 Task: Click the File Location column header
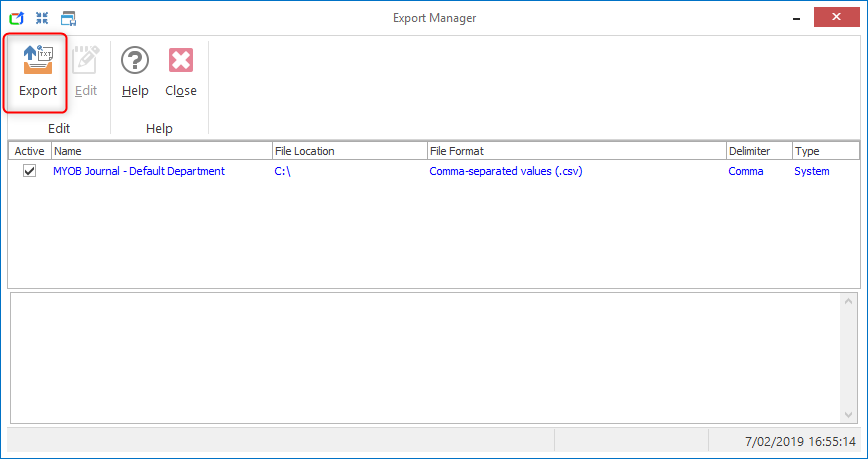(x=348, y=151)
